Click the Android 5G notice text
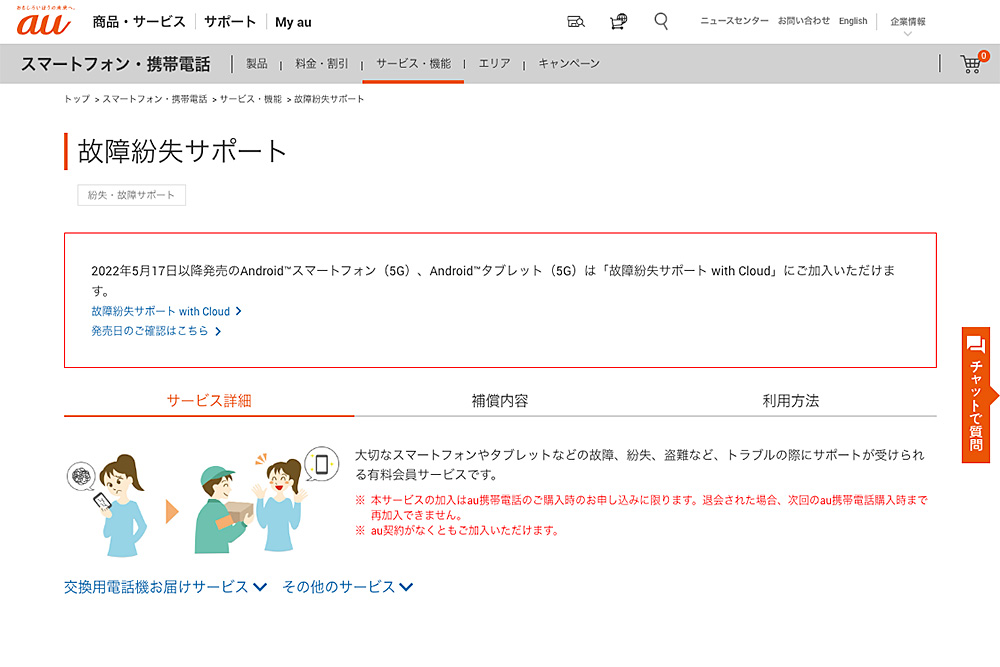 [x=493, y=281]
